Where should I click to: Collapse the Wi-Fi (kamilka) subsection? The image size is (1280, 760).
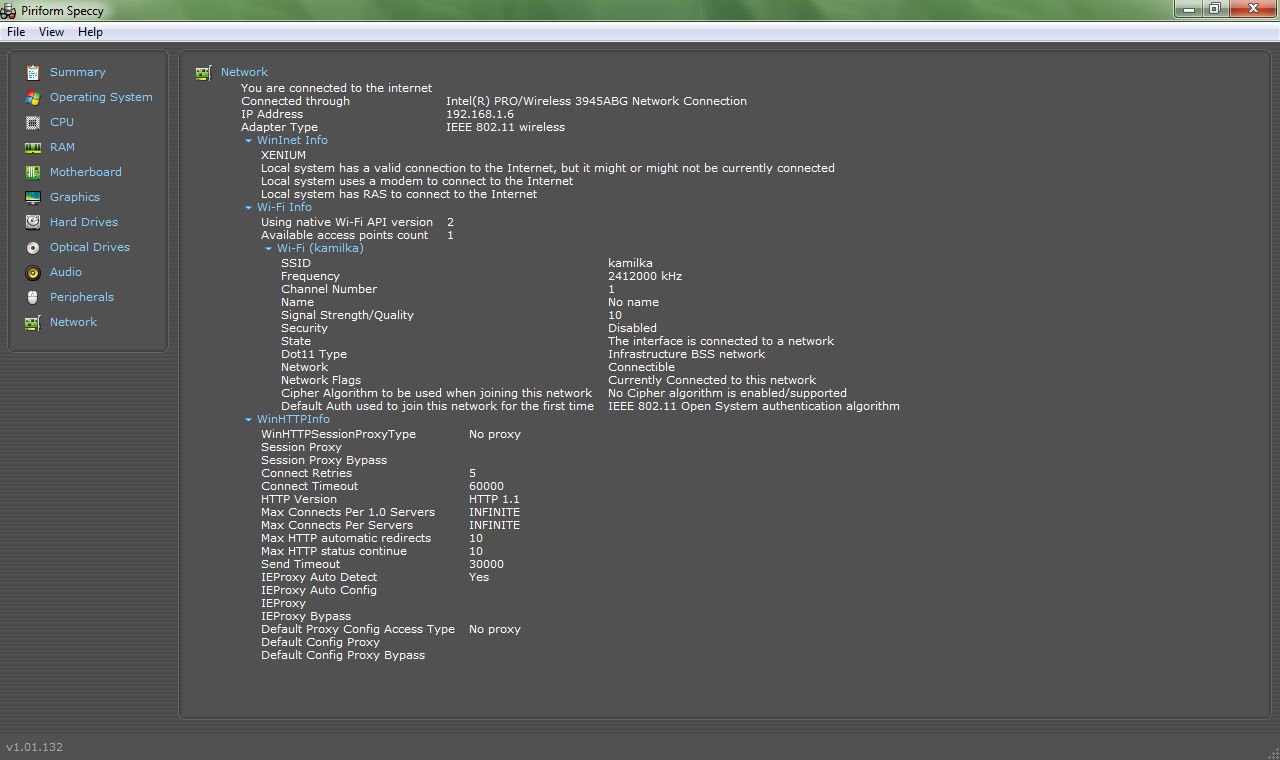268,249
